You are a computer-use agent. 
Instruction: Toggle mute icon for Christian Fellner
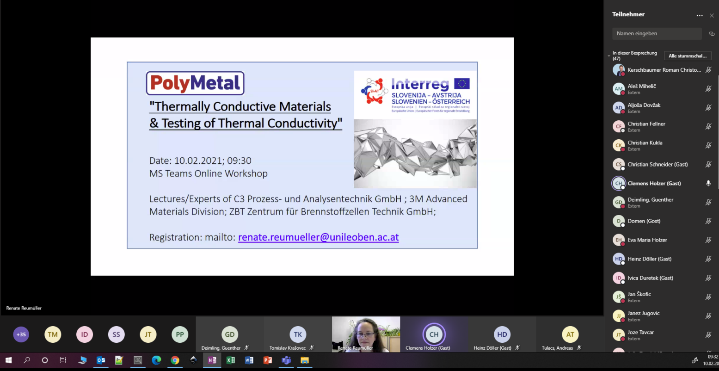[x=708, y=126]
